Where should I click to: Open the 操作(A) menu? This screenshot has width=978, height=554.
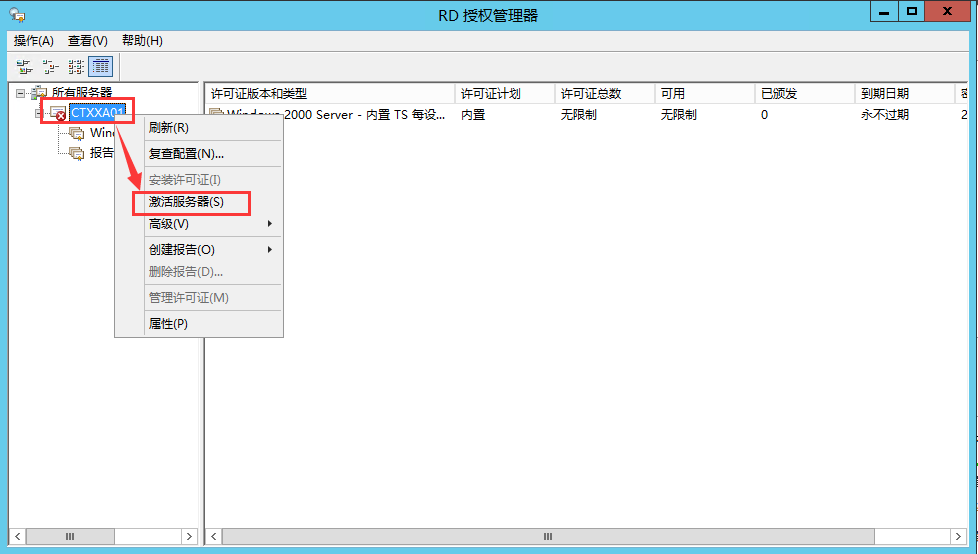tap(34, 41)
